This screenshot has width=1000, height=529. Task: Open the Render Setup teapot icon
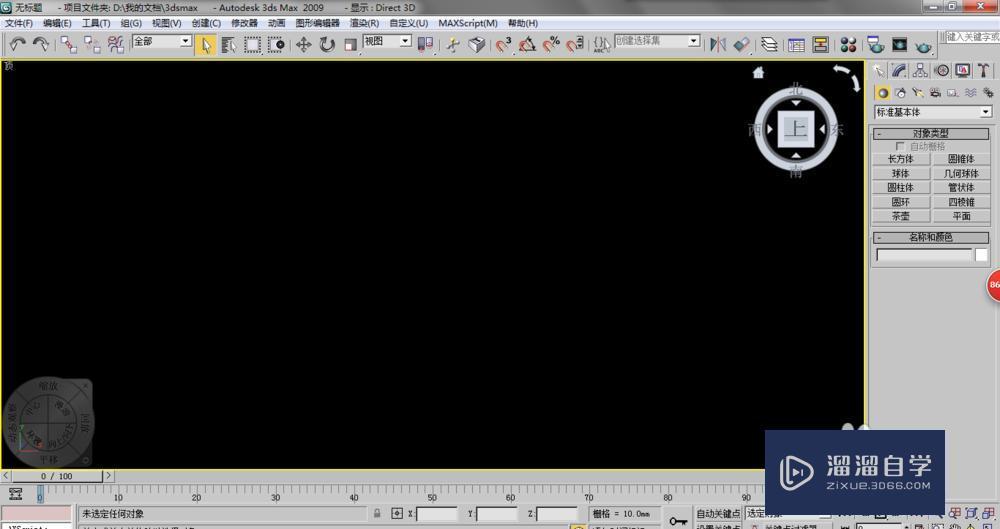click(875, 45)
